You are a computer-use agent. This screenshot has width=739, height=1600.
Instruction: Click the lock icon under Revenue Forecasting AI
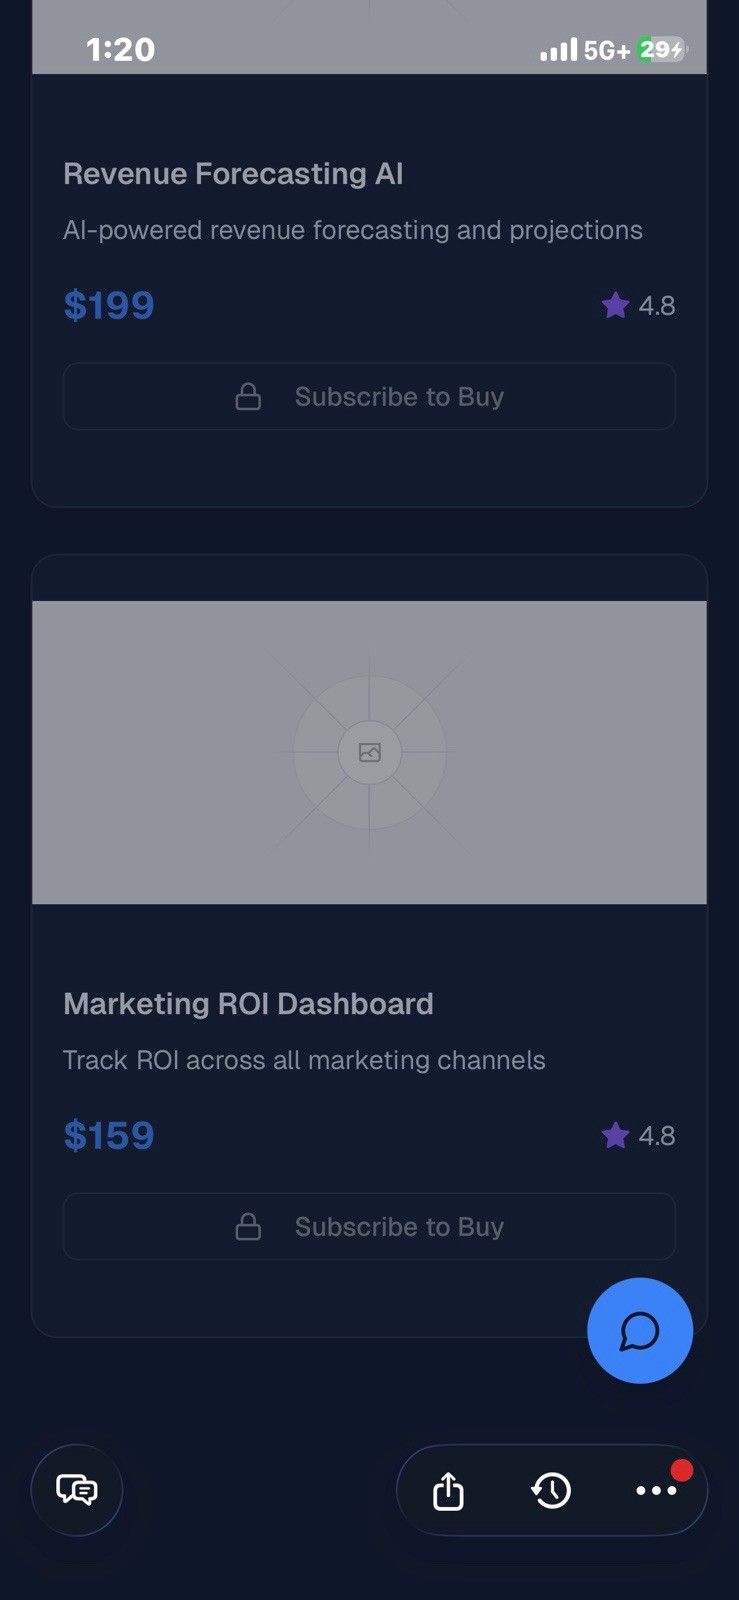point(248,397)
